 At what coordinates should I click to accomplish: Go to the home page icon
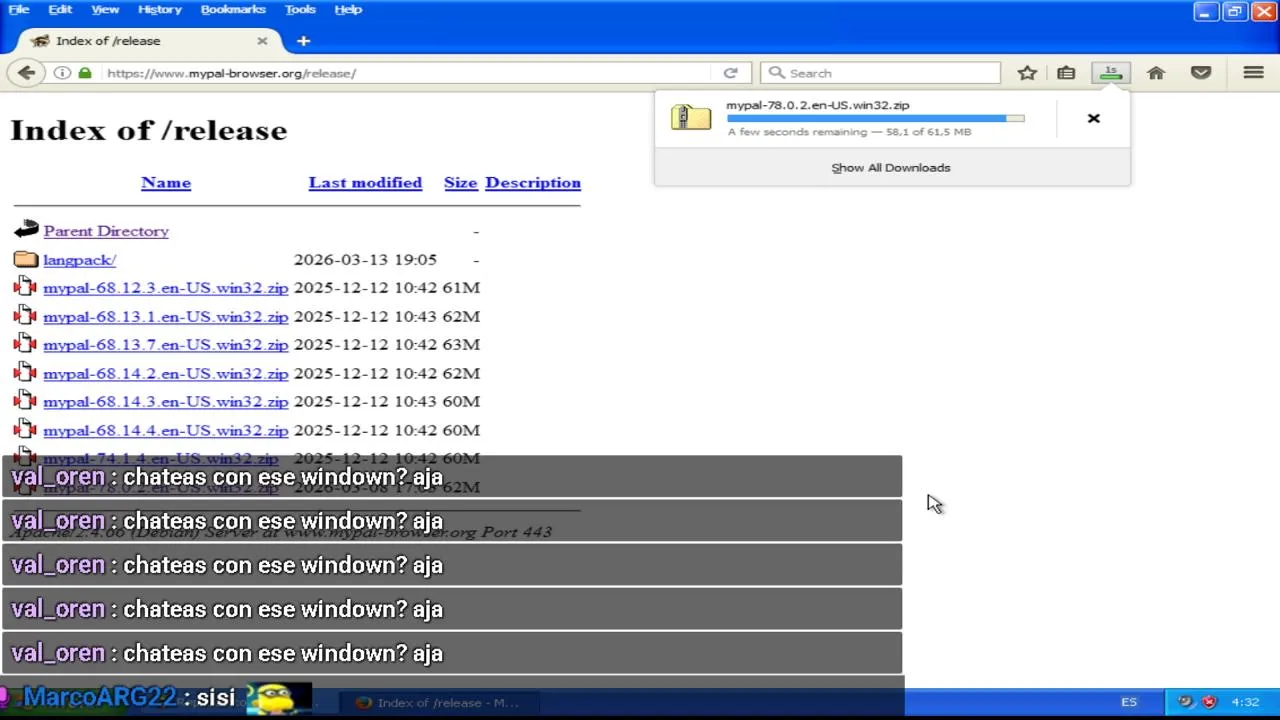tap(1156, 73)
